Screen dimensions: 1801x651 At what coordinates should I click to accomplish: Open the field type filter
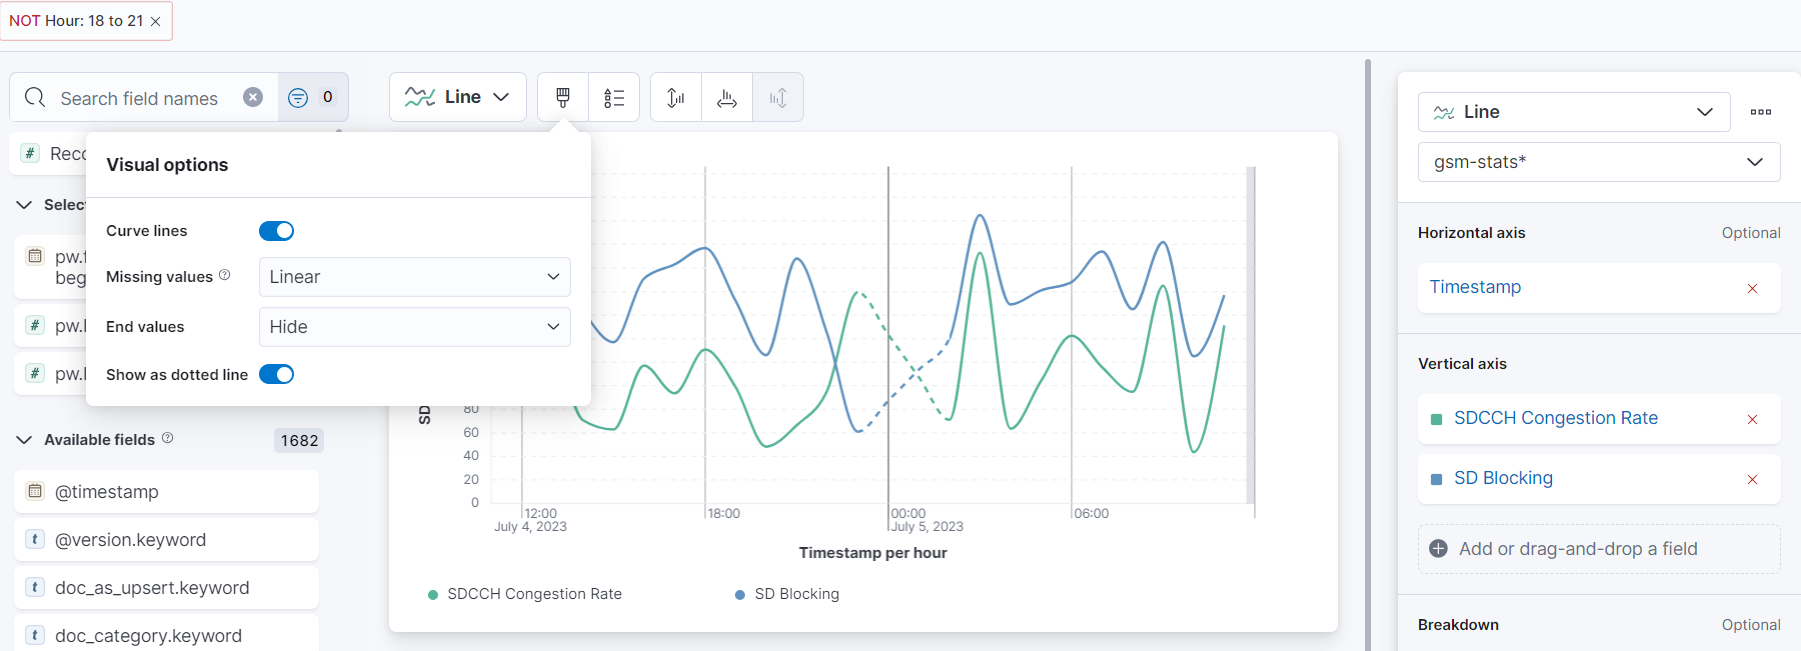(x=311, y=97)
